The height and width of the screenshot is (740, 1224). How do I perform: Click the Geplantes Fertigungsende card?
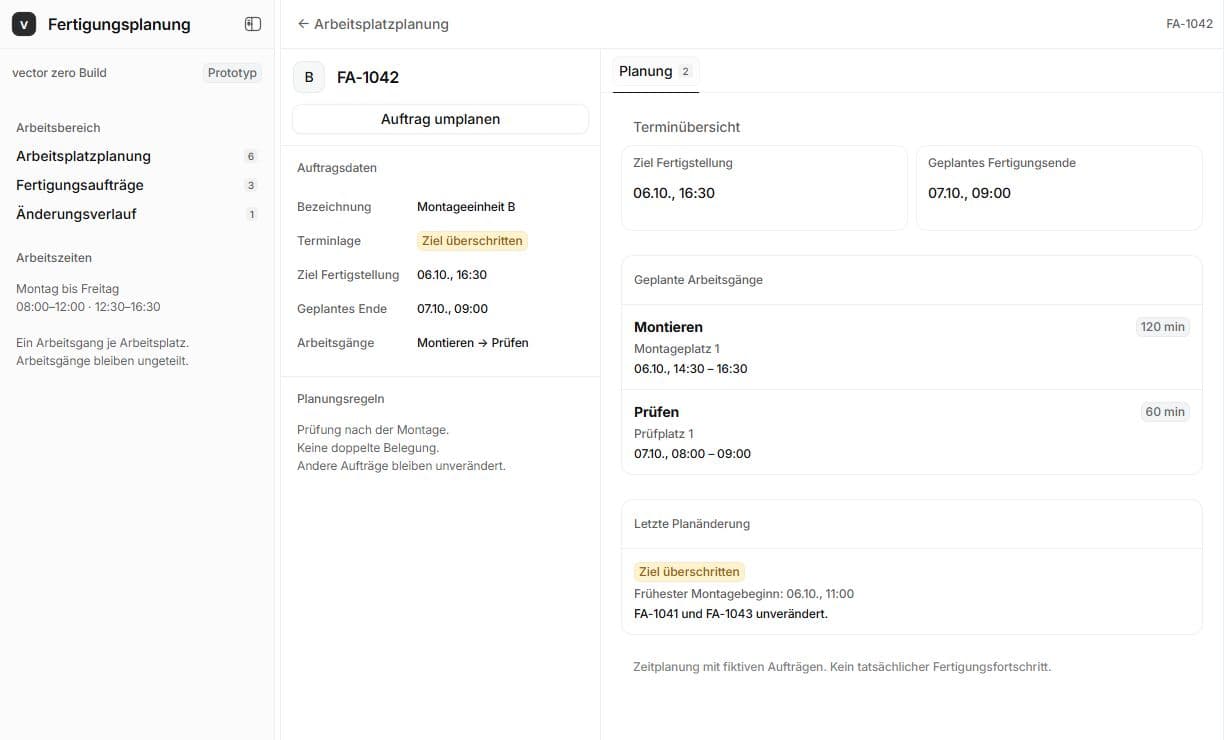click(x=1059, y=188)
